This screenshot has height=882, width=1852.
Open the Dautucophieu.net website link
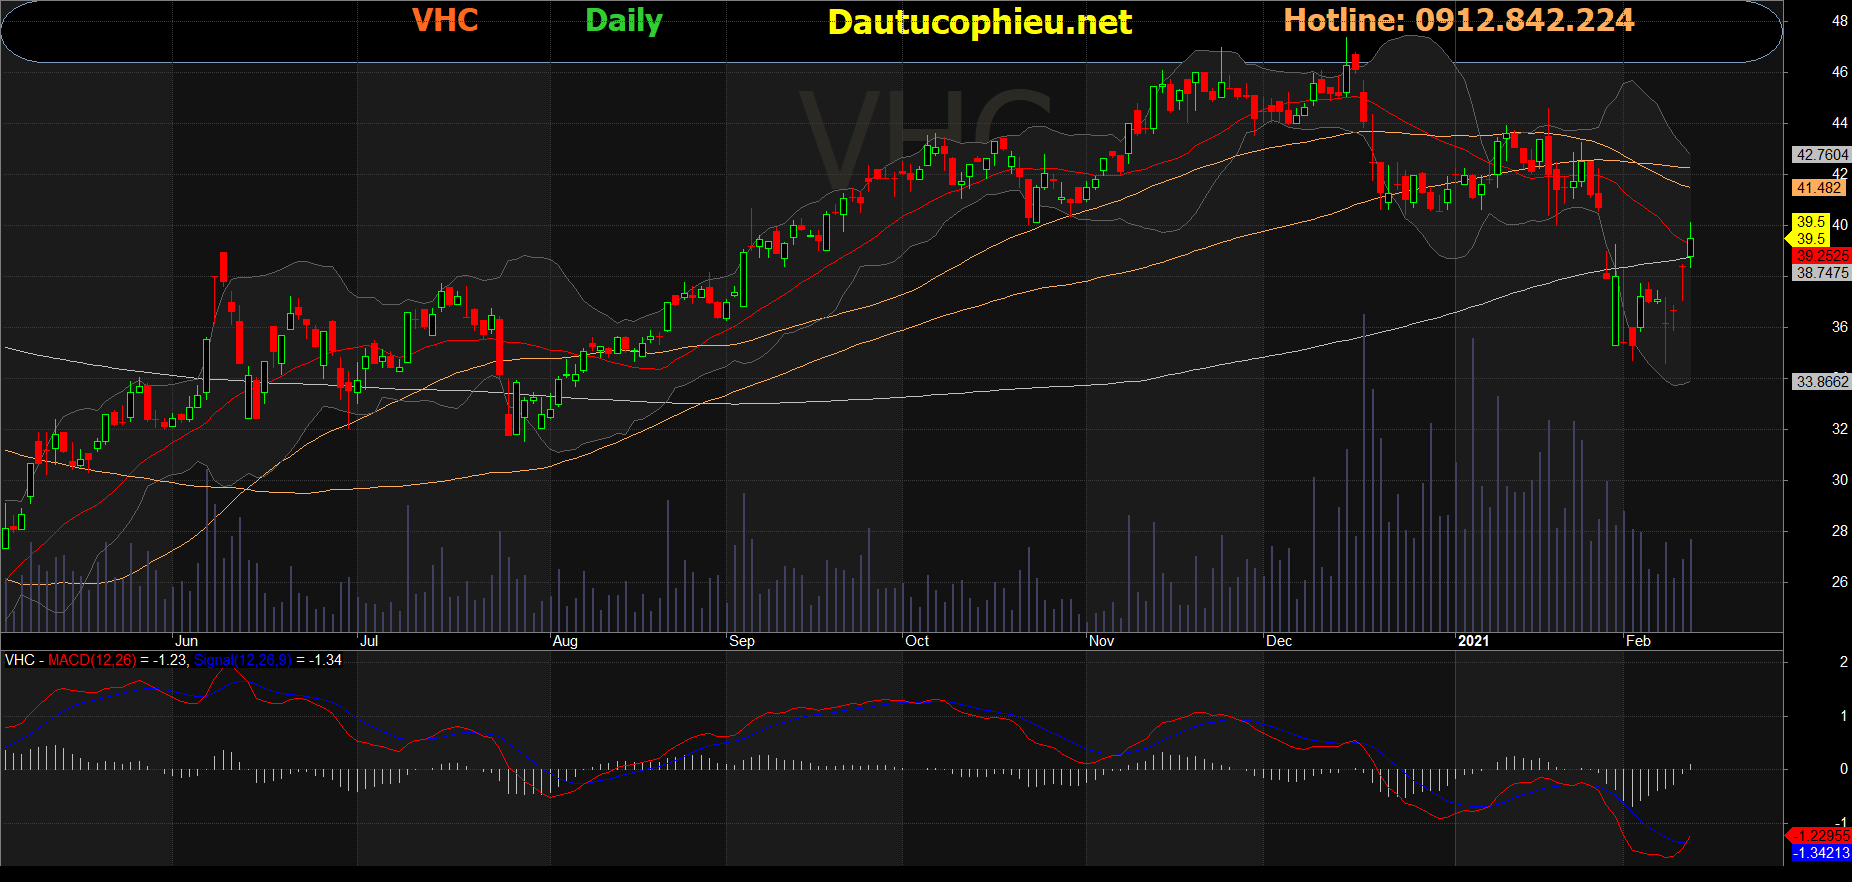[979, 22]
